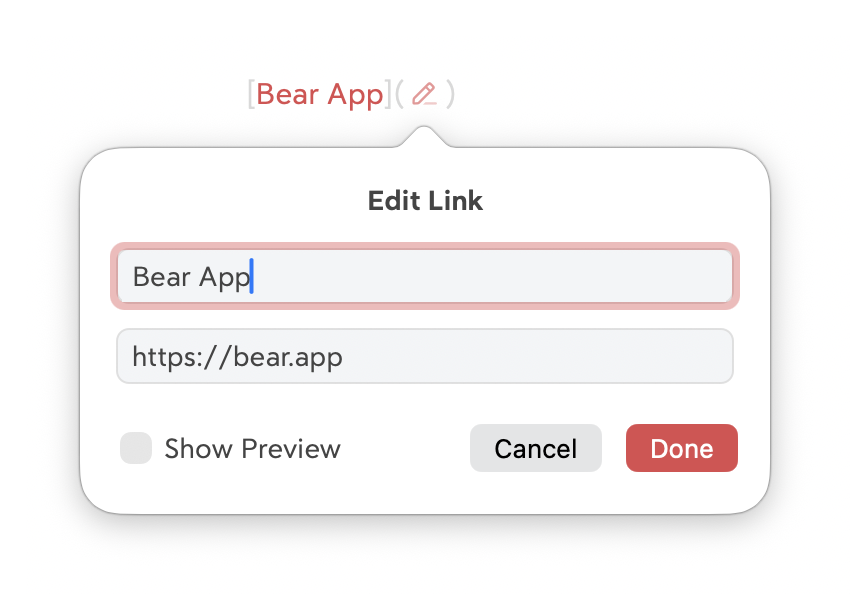Image resolution: width=850 pixels, height=594 pixels.
Task: Click the closing parenthesis after the pencil icon
Action: (451, 94)
